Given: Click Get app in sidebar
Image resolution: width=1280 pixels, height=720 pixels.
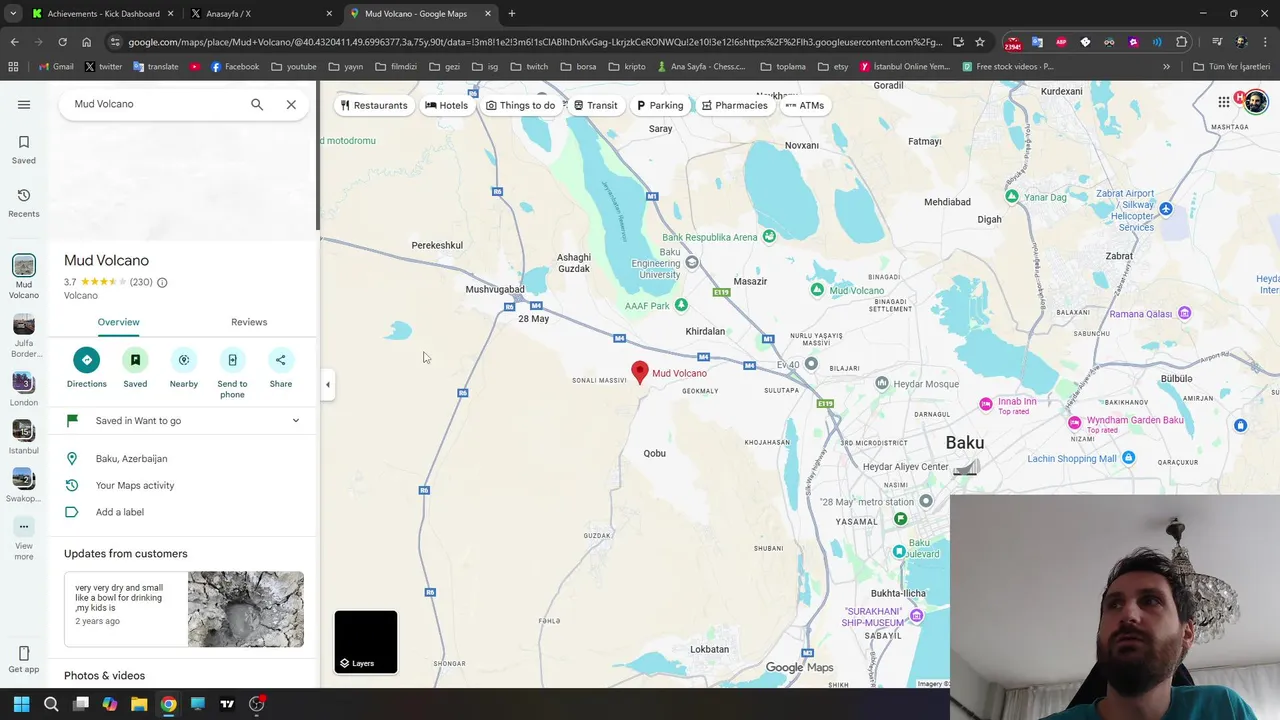Looking at the screenshot, I should (x=24, y=660).
